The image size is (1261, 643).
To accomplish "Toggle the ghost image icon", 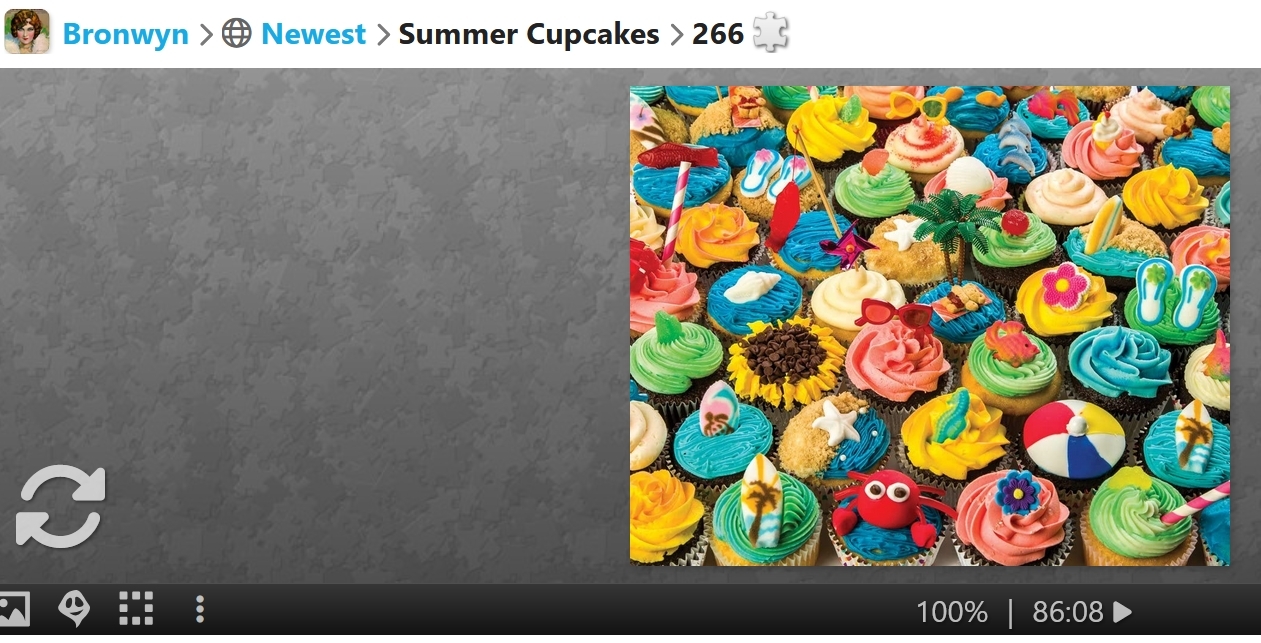I will 74,608.
